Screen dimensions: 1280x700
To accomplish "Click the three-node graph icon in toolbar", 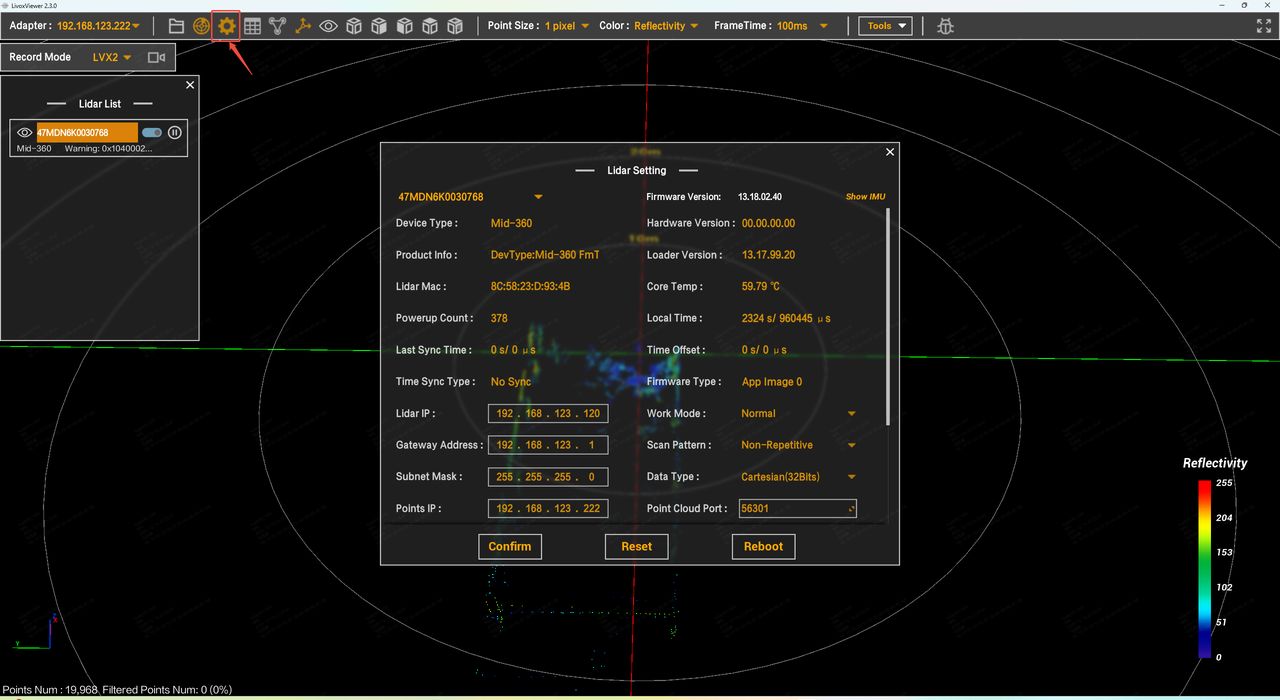I will (x=278, y=26).
